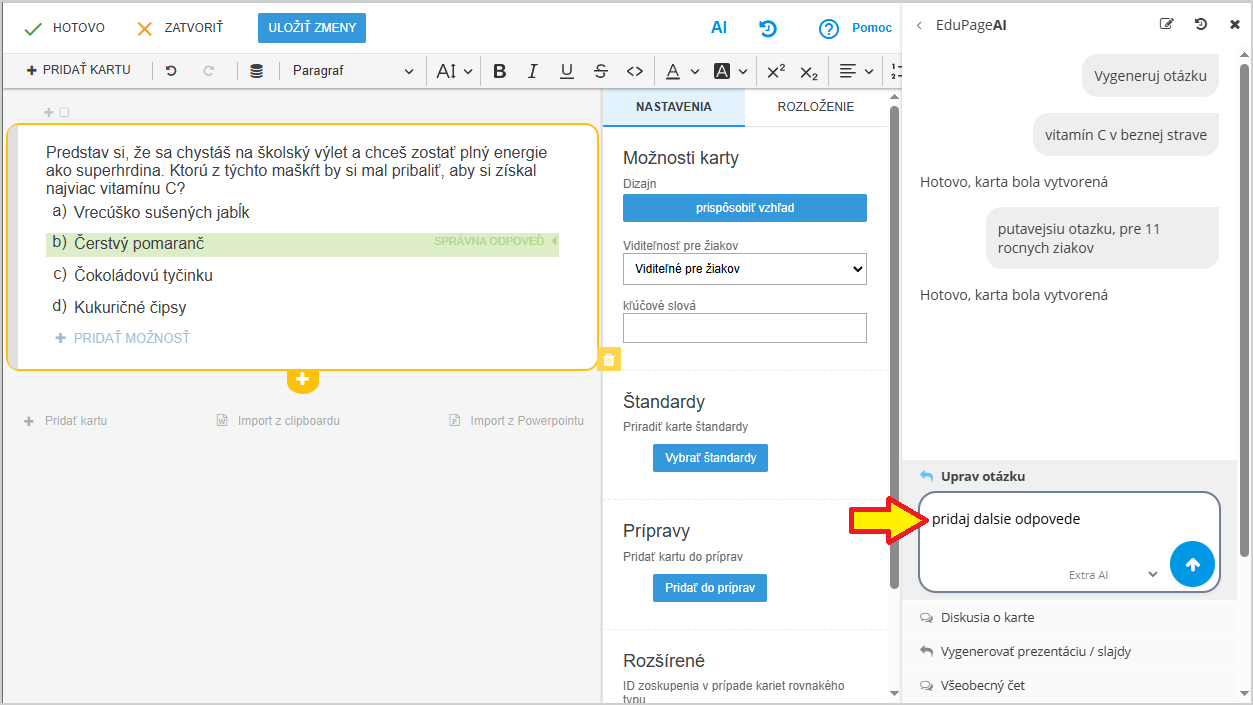The width and height of the screenshot is (1253, 705).
Task: Select the NASTAVENIA tab
Action: 673,107
